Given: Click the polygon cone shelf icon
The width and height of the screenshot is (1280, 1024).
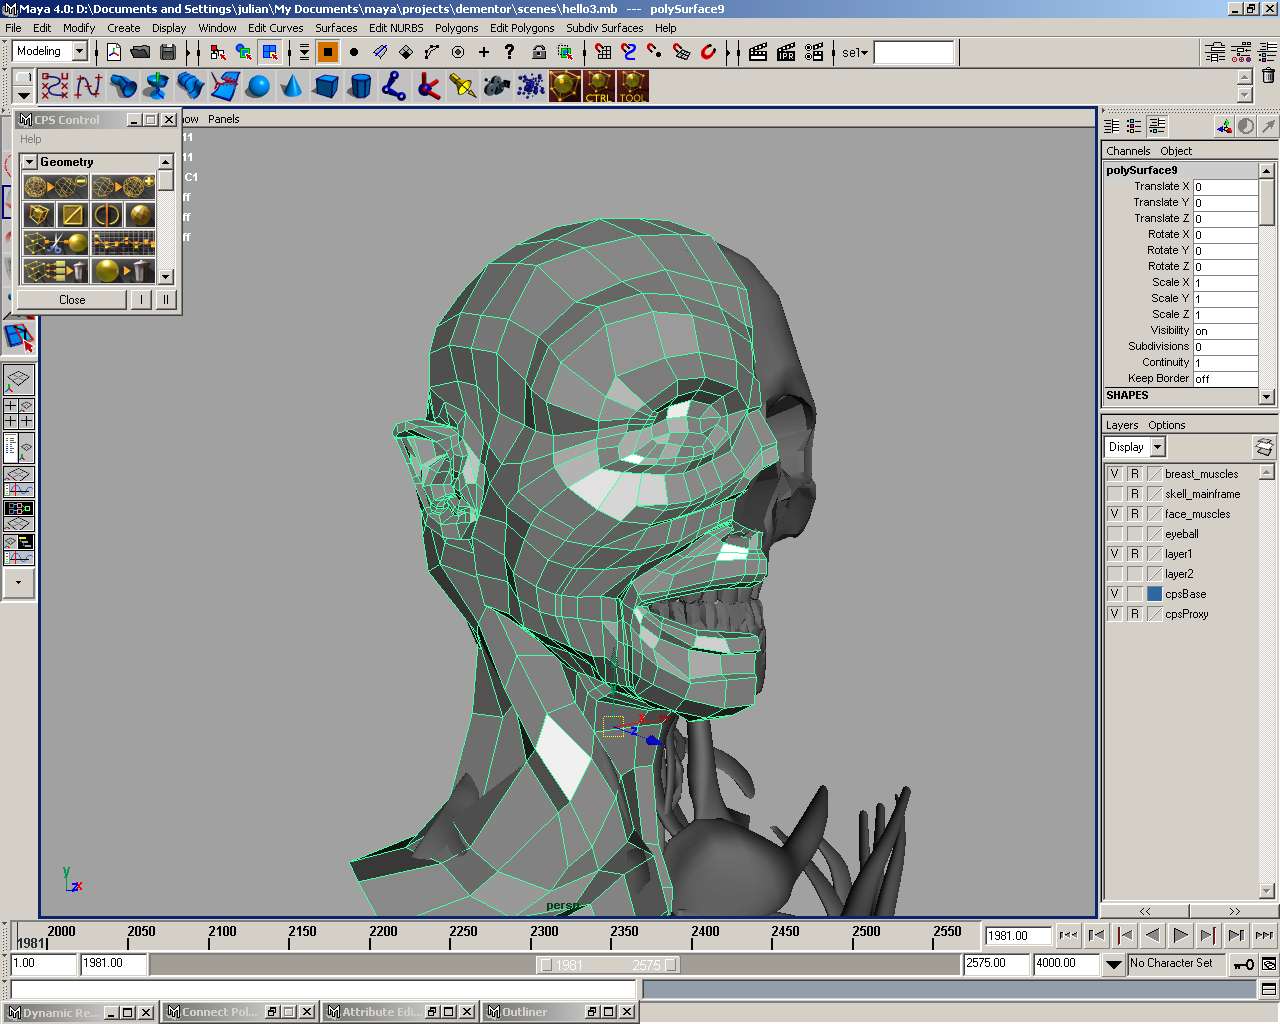Looking at the screenshot, I should click(x=292, y=87).
